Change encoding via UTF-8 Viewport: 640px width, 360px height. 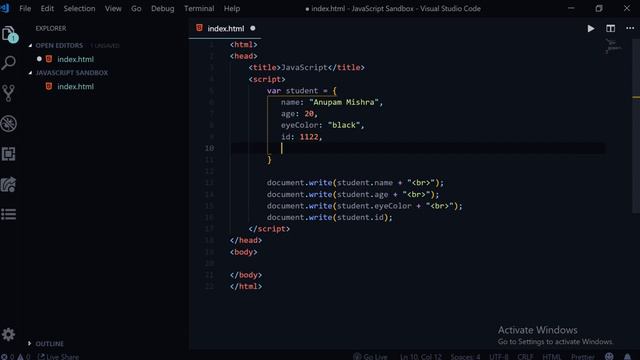(x=499, y=357)
